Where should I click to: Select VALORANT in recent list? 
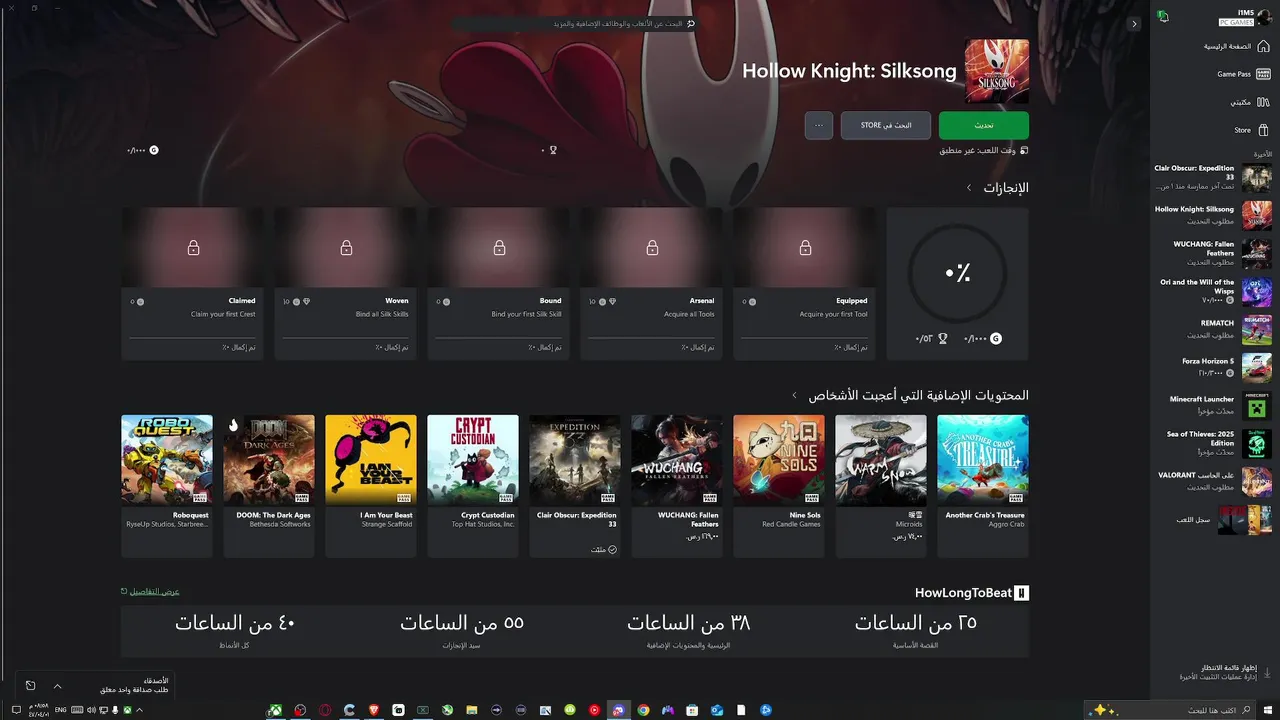tap(1212, 481)
